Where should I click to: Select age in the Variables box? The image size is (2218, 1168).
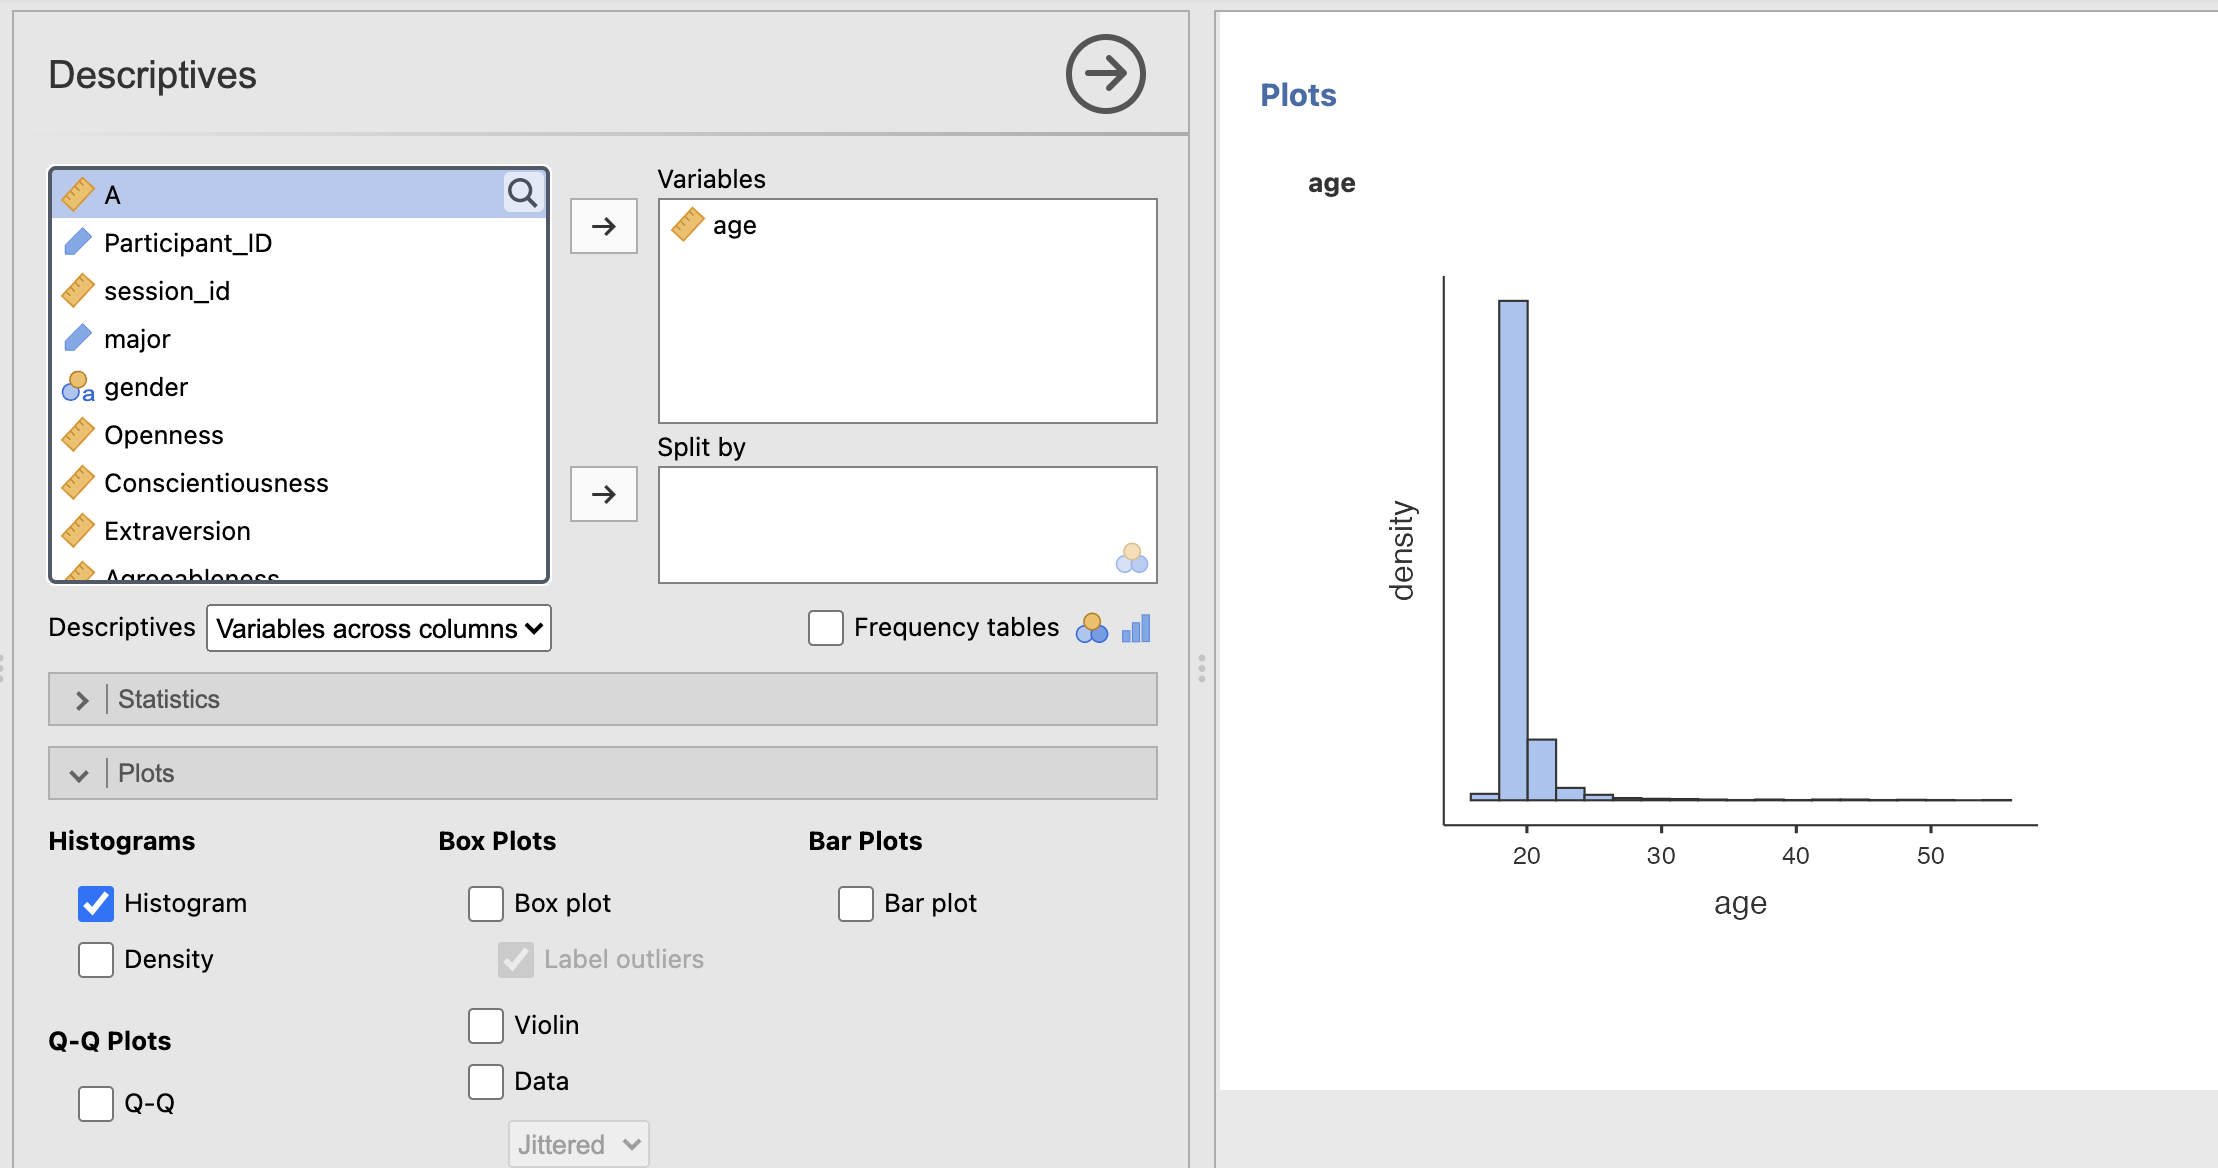coord(734,225)
